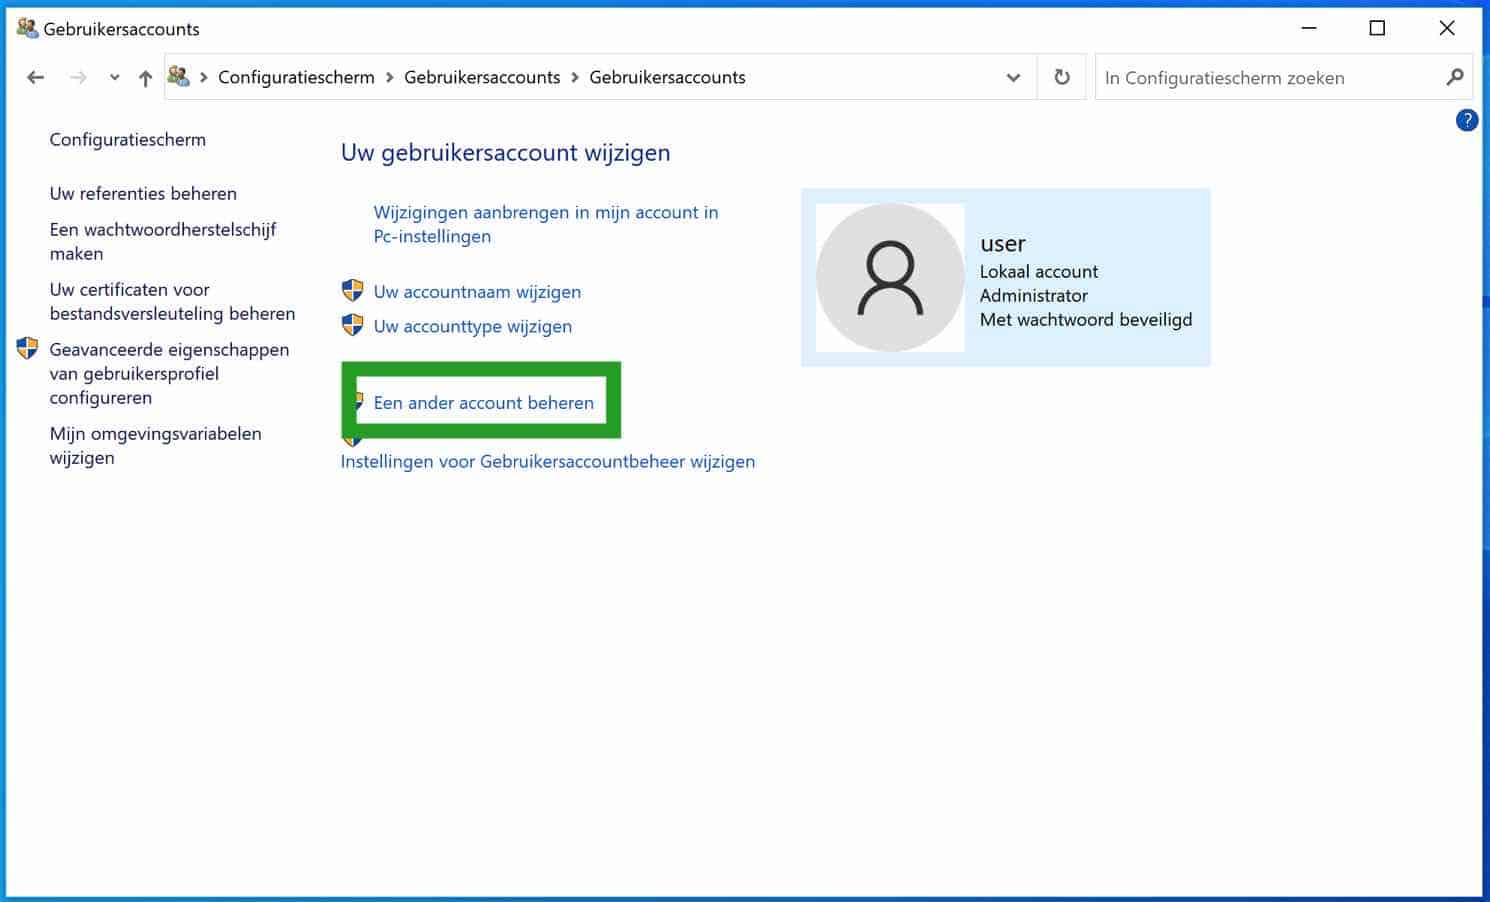Click shield icon beside Uw accountnaam wijzigen
The width and height of the screenshot is (1490, 902).
click(x=352, y=291)
